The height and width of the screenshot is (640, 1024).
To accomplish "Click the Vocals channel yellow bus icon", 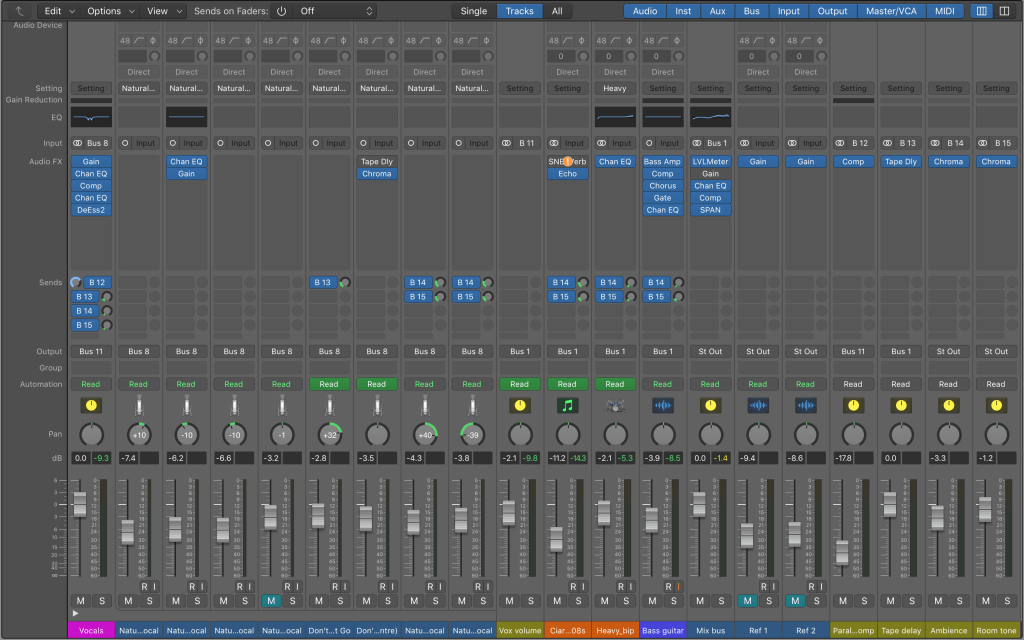I will click(91, 406).
